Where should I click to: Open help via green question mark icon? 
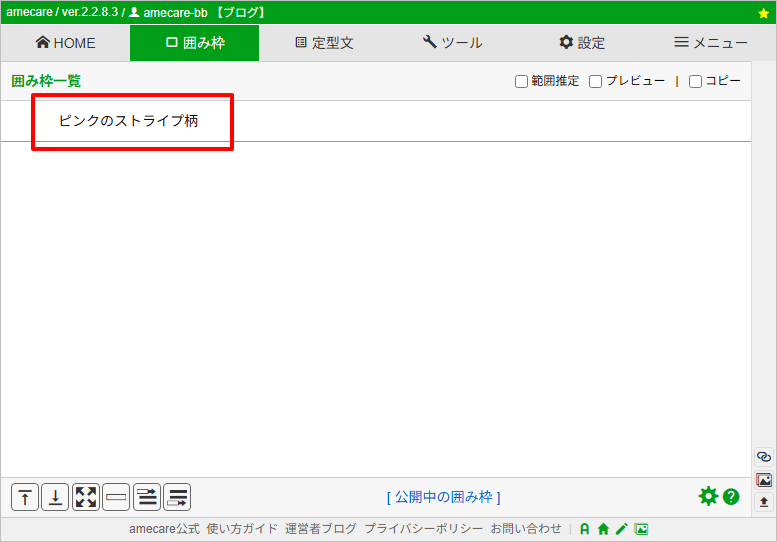coord(731,496)
